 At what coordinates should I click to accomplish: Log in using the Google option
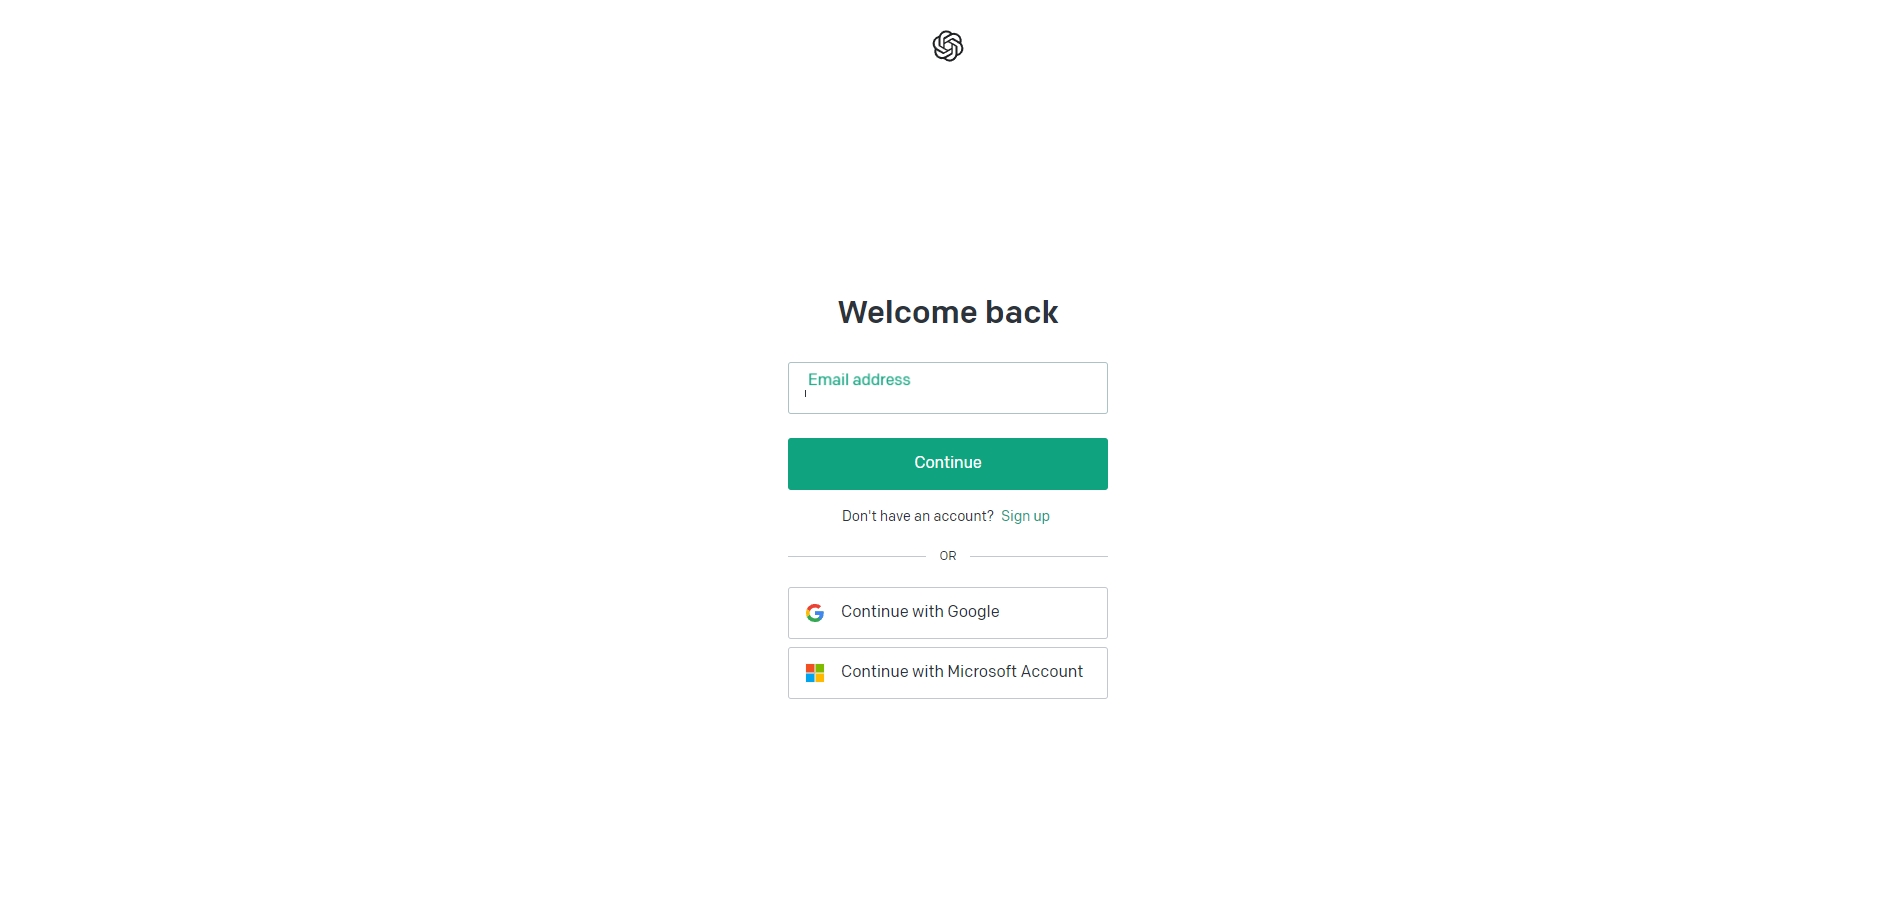click(x=947, y=613)
